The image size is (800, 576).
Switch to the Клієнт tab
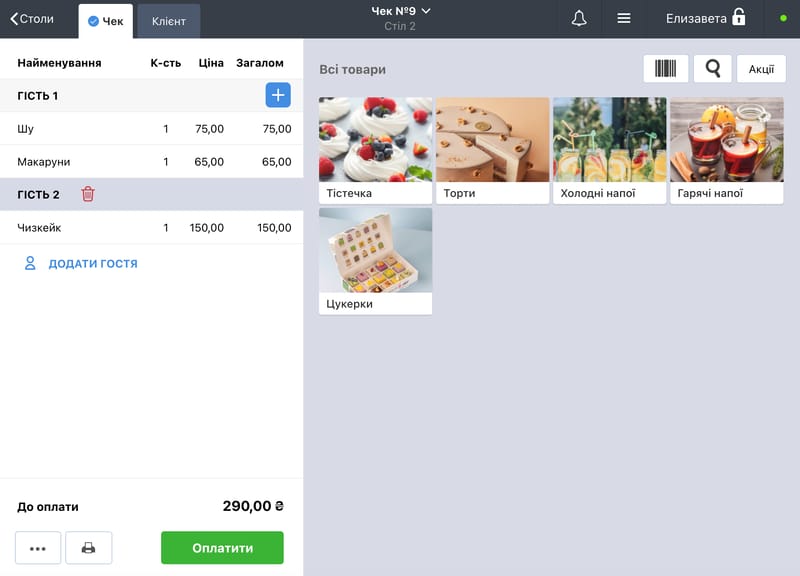click(x=168, y=21)
